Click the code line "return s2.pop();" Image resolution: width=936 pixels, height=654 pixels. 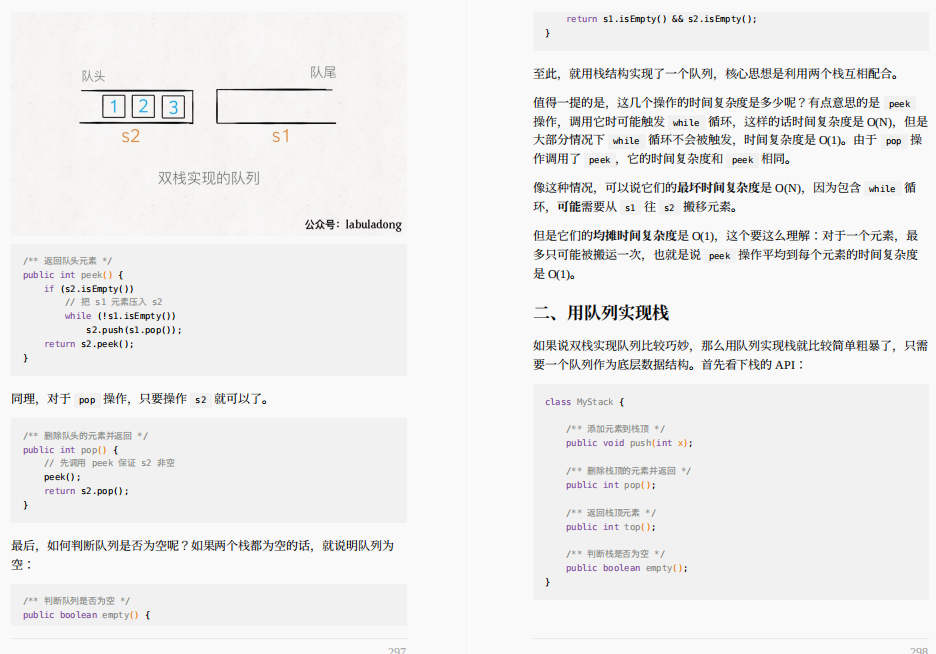[87, 491]
